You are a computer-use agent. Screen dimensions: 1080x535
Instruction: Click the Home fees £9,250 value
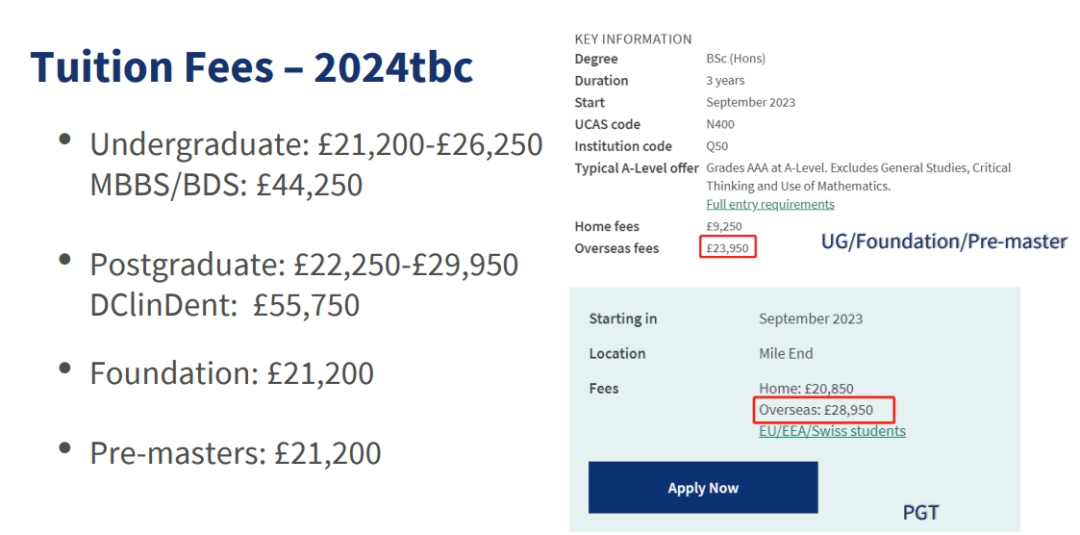pos(724,226)
